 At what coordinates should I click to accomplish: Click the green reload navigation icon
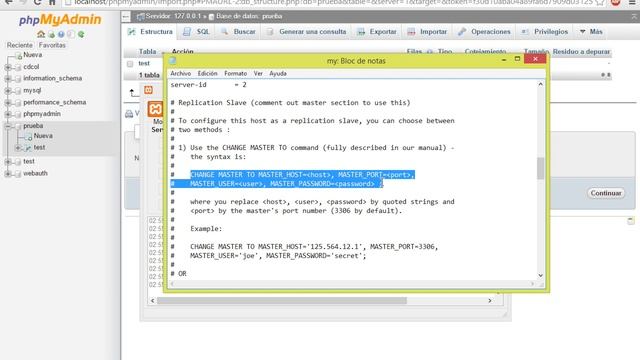coord(81,34)
